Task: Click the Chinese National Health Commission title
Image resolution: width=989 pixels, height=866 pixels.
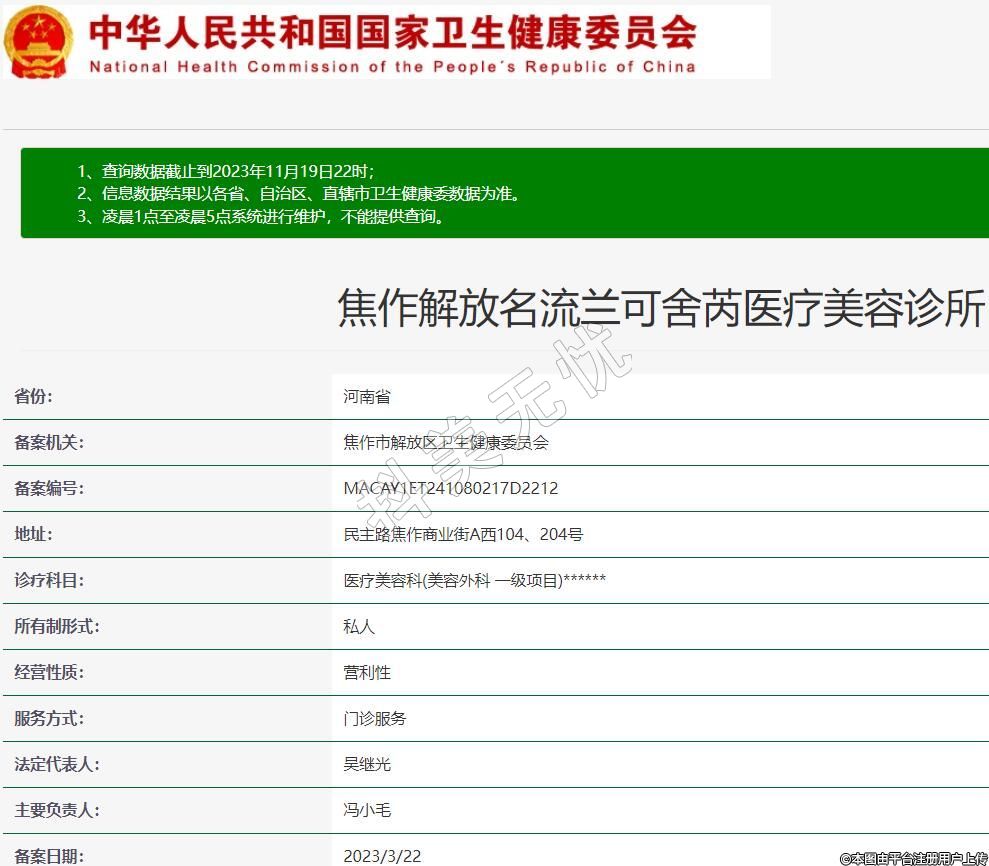Action: point(392,32)
